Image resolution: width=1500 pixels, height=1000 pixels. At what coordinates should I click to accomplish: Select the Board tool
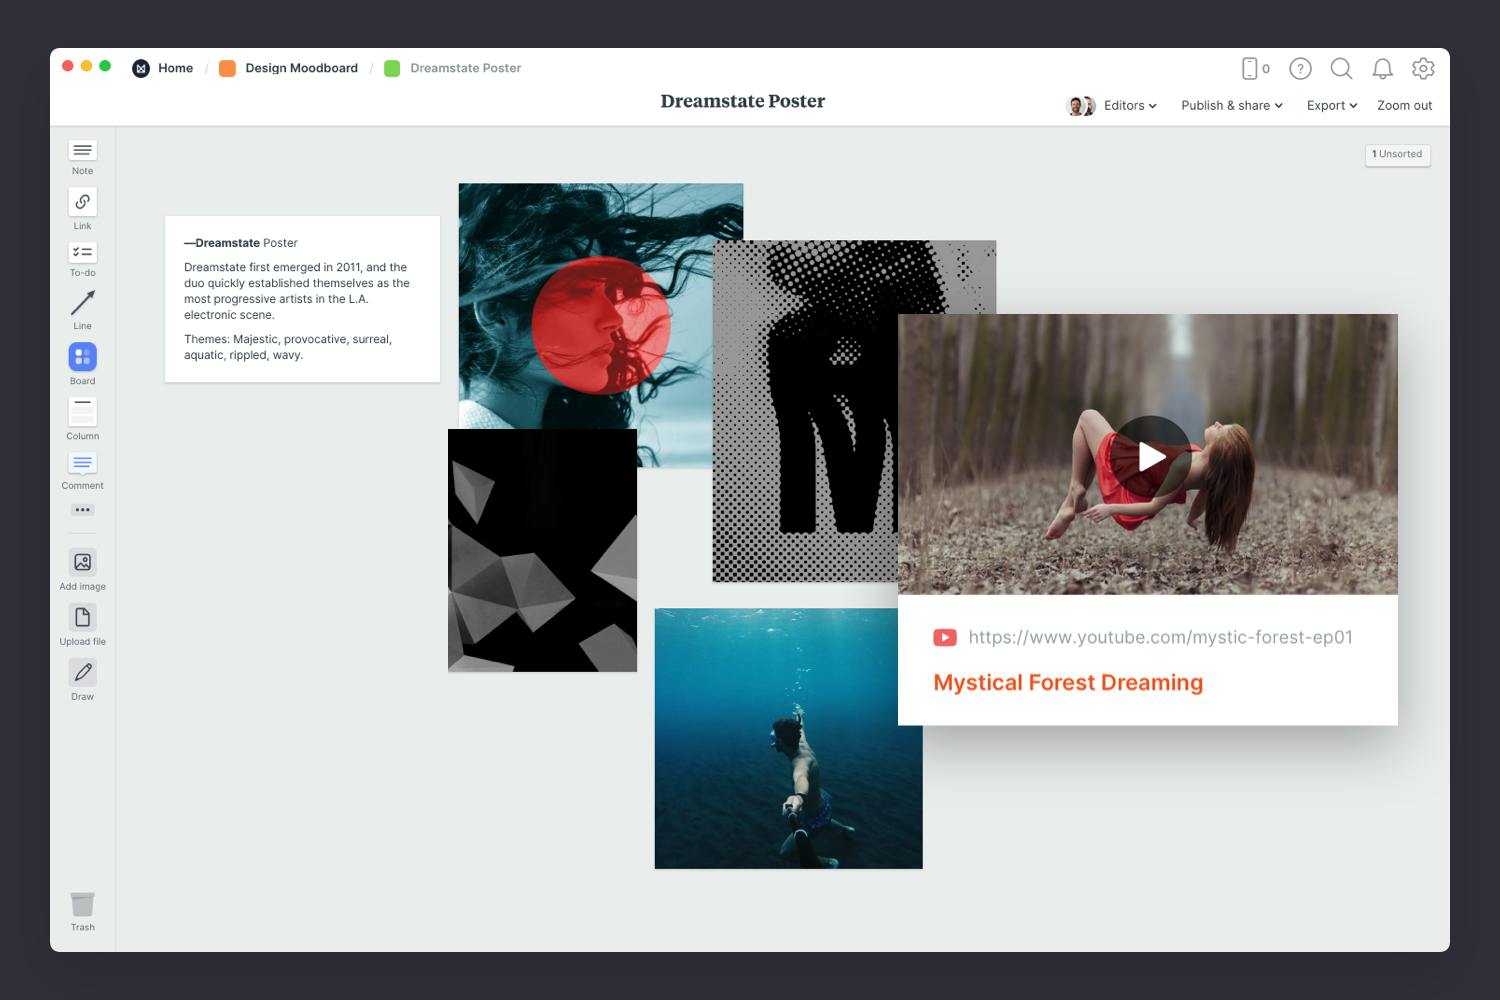(82, 357)
